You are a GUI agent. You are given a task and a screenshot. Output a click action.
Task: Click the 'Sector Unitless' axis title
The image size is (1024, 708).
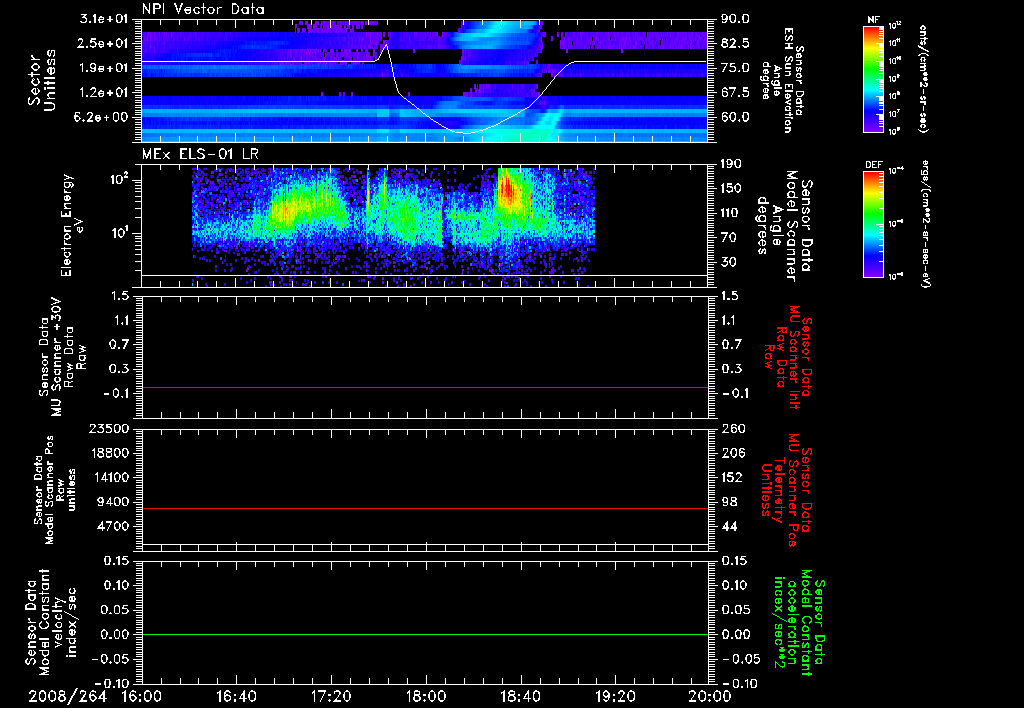[42, 80]
